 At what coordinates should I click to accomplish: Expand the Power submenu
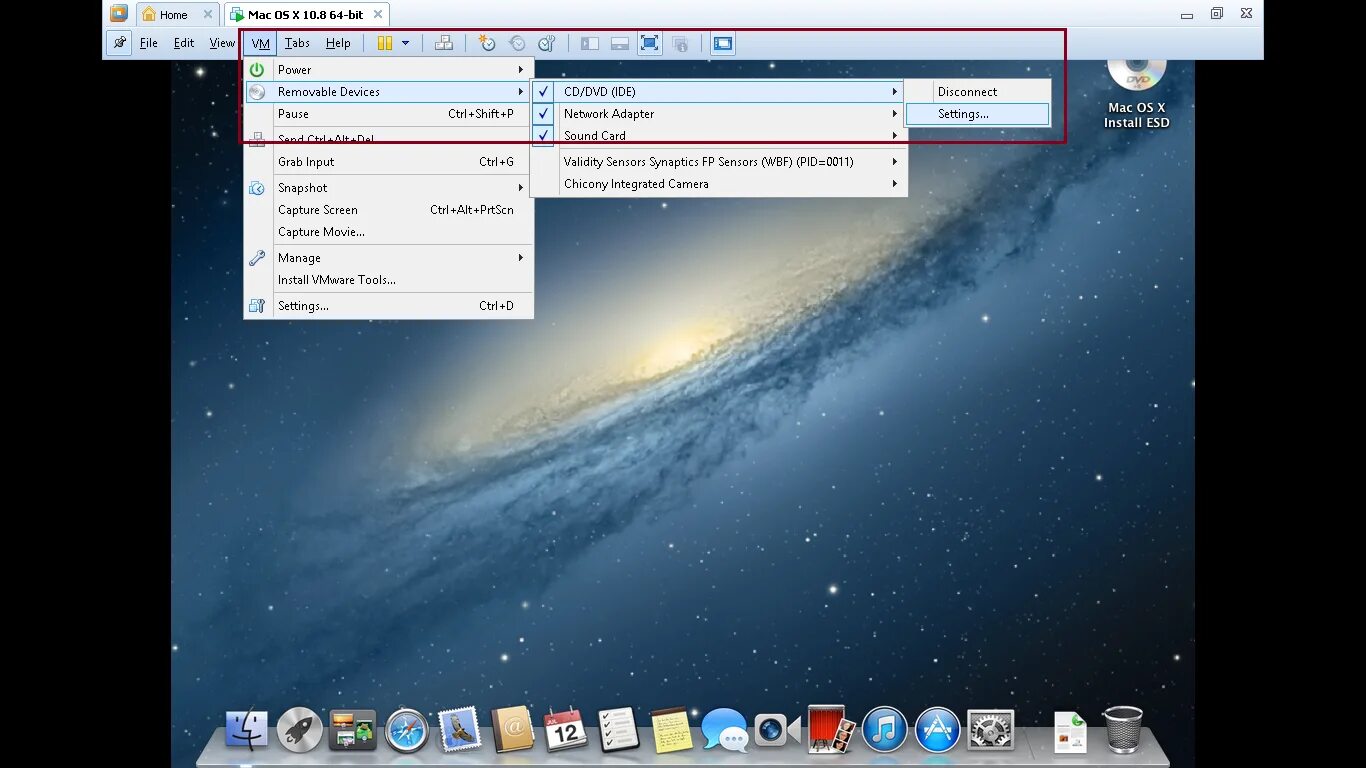tap(389, 70)
